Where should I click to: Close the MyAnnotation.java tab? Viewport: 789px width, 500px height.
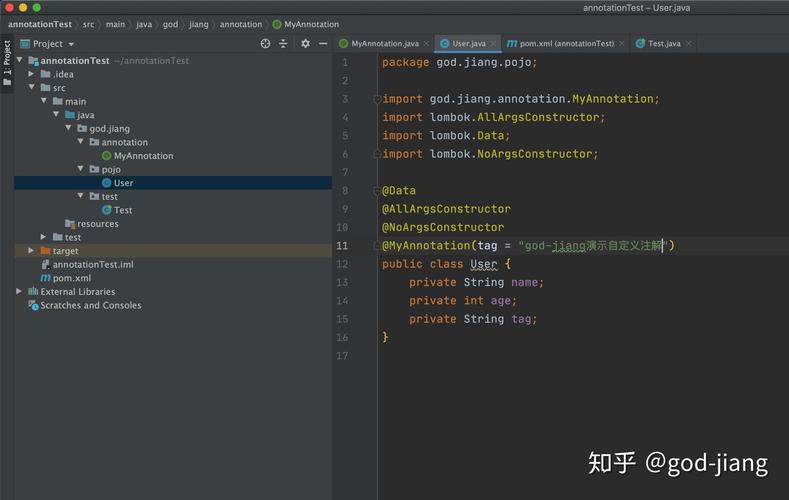426,44
